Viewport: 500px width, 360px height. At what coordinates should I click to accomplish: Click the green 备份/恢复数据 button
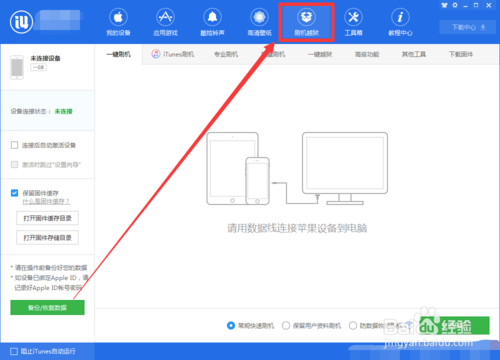click(x=47, y=307)
